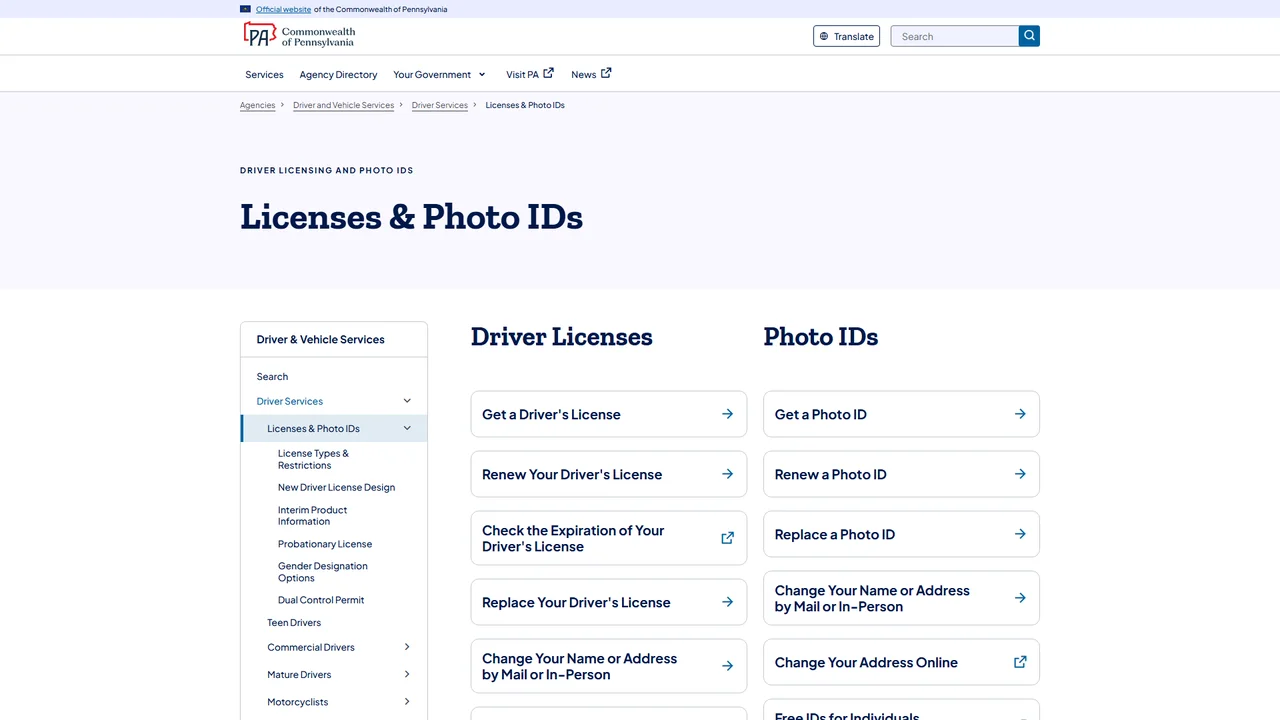Click into the Search input field
The image size is (1280, 720).
click(x=954, y=36)
